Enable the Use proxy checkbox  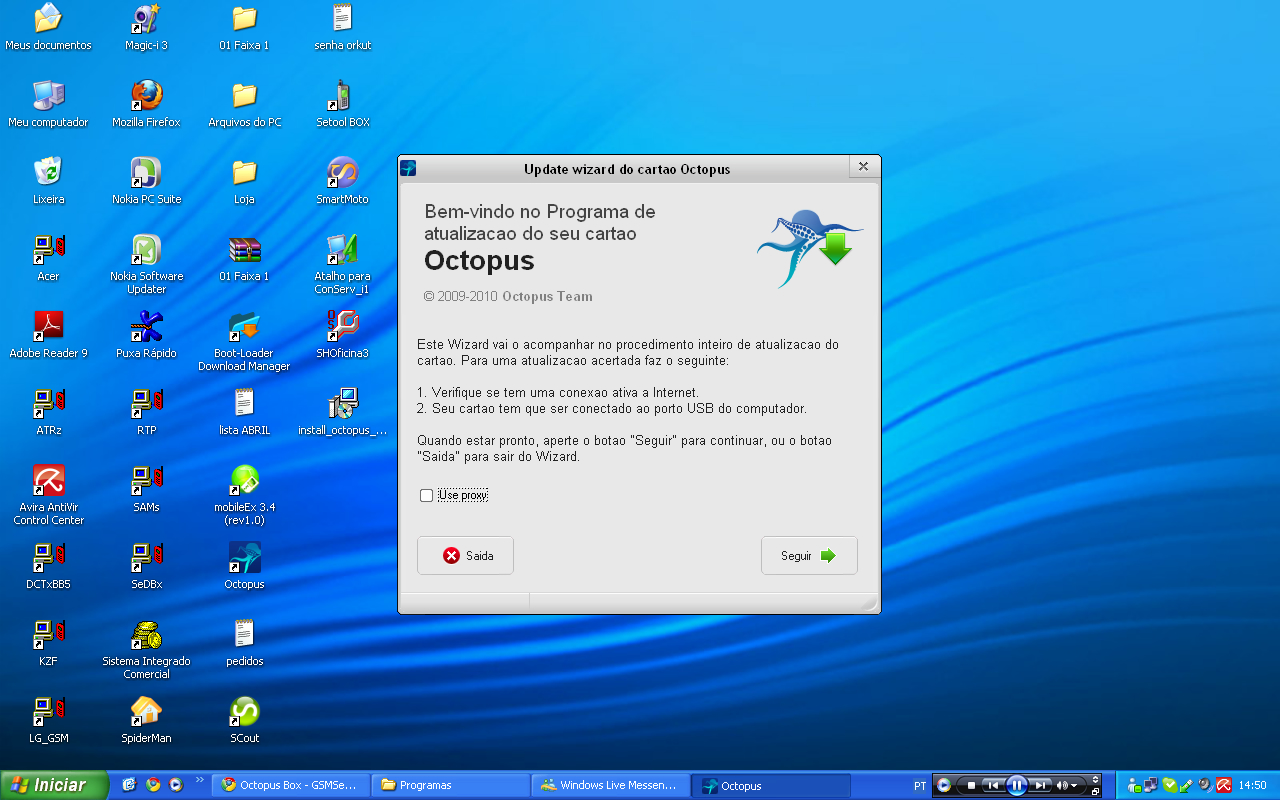[x=427, y=495]
